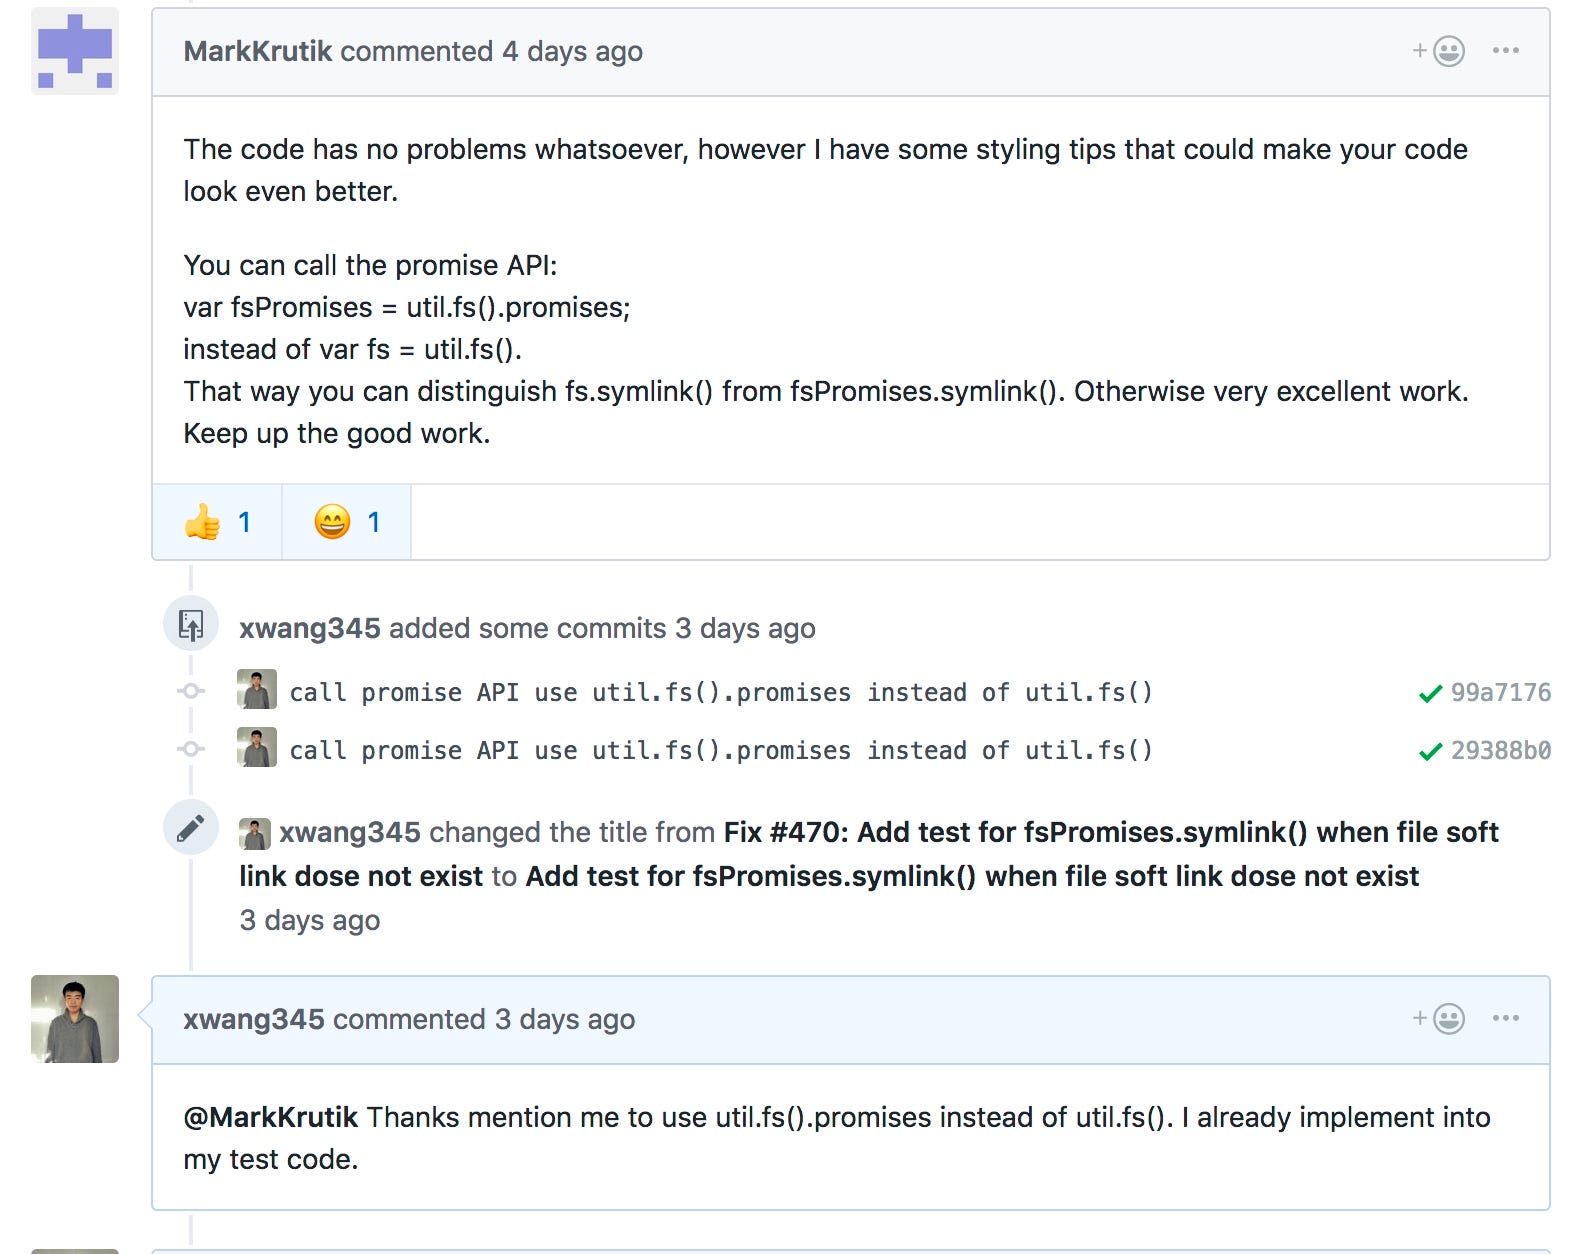Image resolution: width=1570 pixels, height=1254 pixels.
Task: Open options menu on MarkKrutik's comment
Action: pos(1505,51)
